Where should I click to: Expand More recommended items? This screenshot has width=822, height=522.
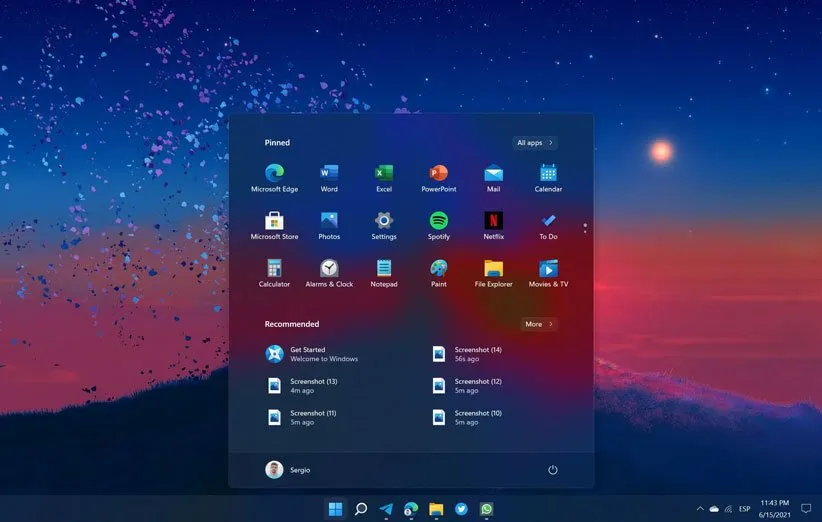(x=539, y=324)
